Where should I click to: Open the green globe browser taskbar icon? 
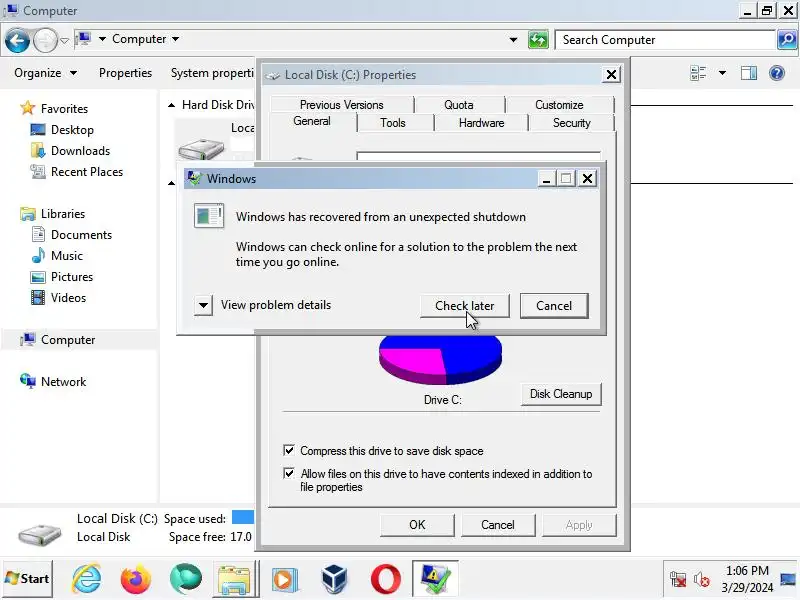tap(186, 579)
